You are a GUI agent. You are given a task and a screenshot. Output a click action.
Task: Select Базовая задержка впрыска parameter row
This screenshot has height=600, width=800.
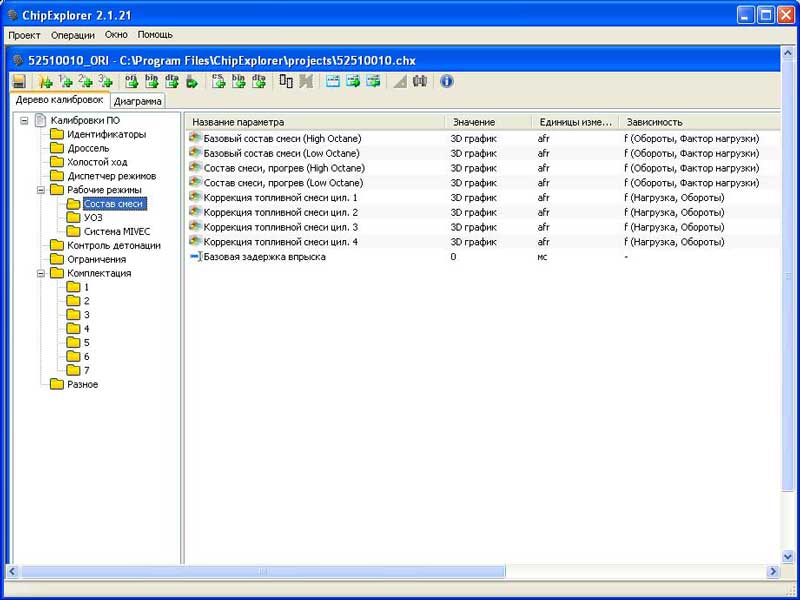(x=263, y=257)
